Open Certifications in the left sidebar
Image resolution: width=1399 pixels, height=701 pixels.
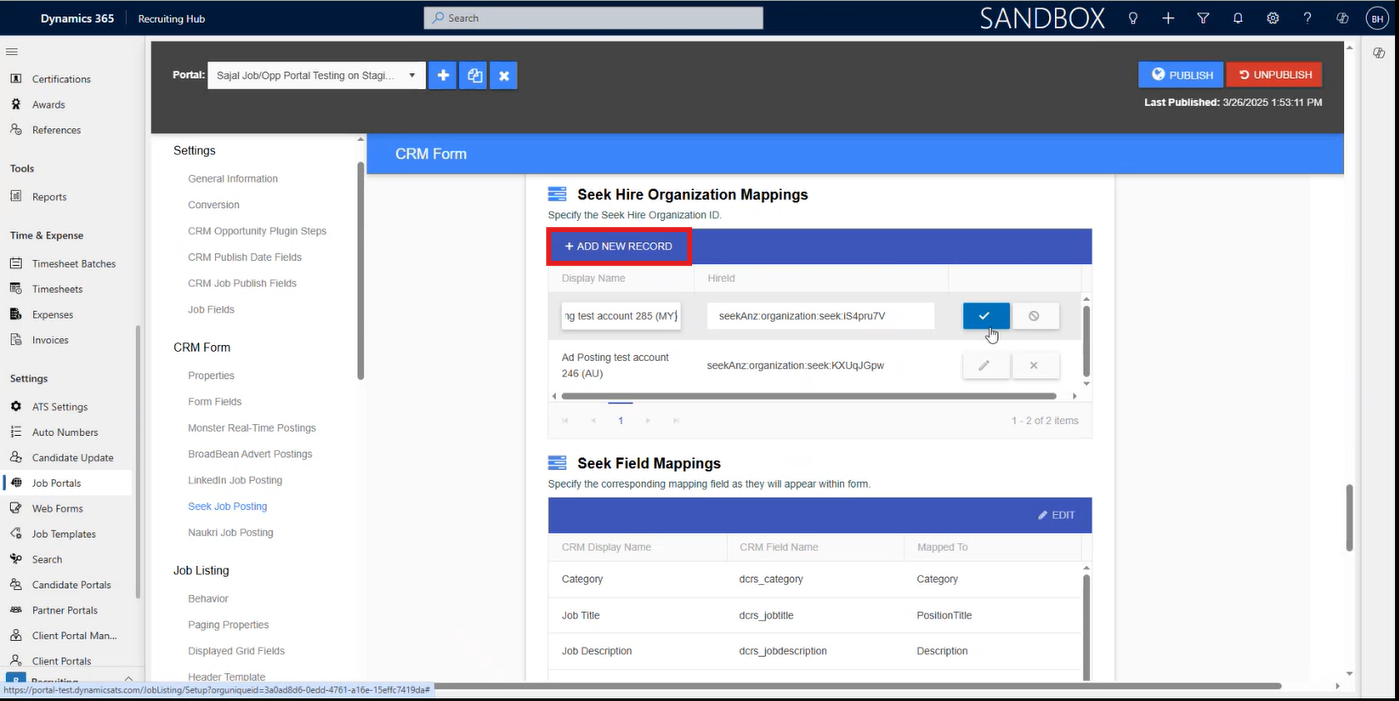pyautogui.click(x=61, y=79)
